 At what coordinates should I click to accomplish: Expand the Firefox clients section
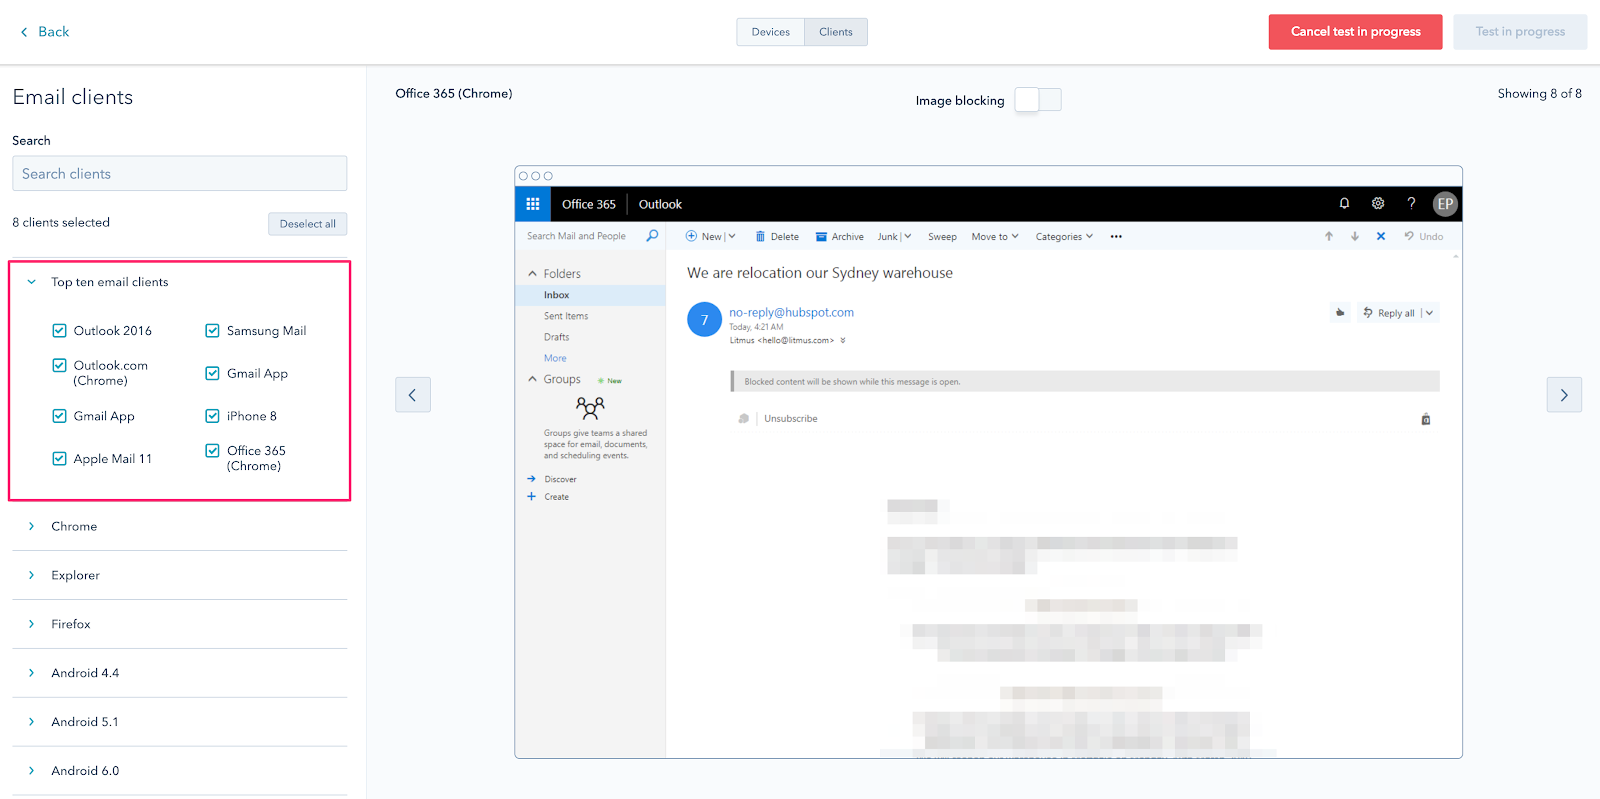[31, 624]
